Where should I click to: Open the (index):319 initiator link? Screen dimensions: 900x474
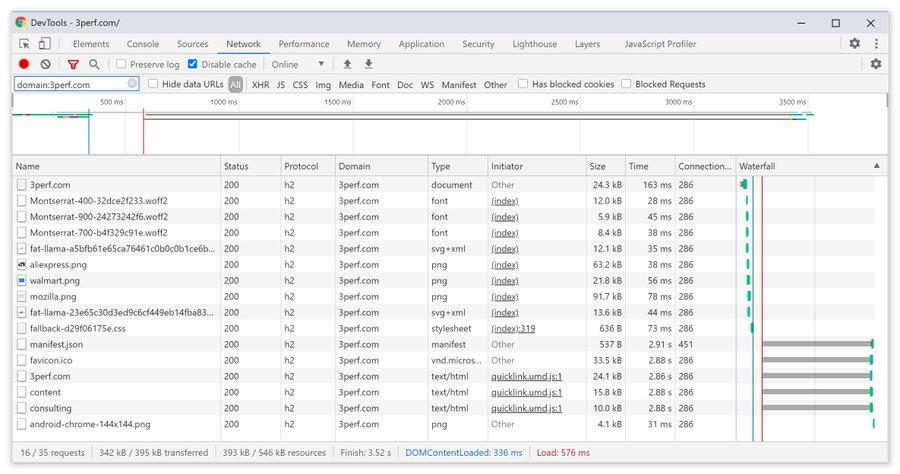(513, 328)
